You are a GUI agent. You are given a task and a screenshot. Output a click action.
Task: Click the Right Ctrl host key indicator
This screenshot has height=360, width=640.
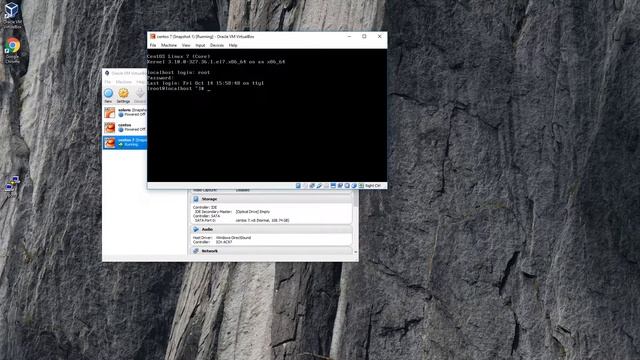click(x=373, y=186)
